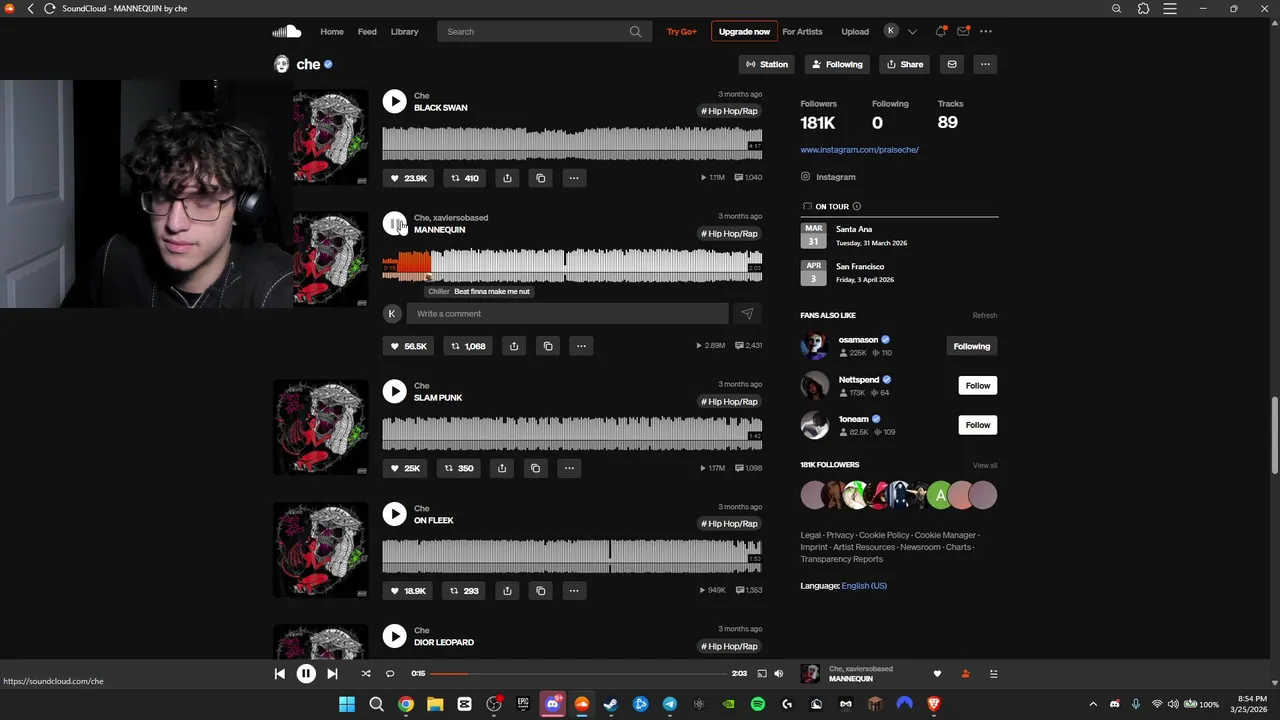The height and width of the screenshot is (720, 1280).
Task: Open the artist profile three-dot more menu
Action: (985, 64)
